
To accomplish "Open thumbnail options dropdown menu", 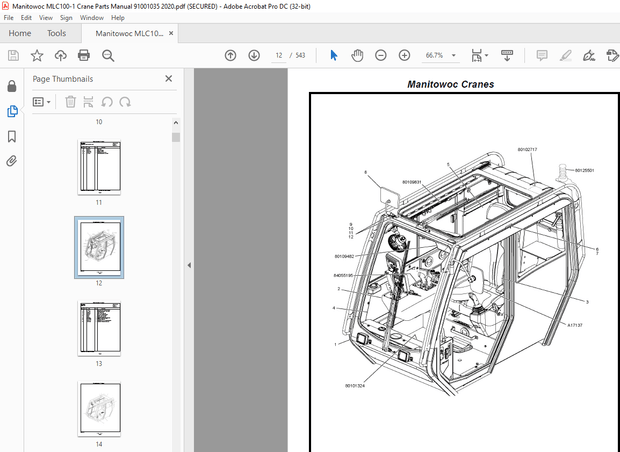I will tap(42, 102).
